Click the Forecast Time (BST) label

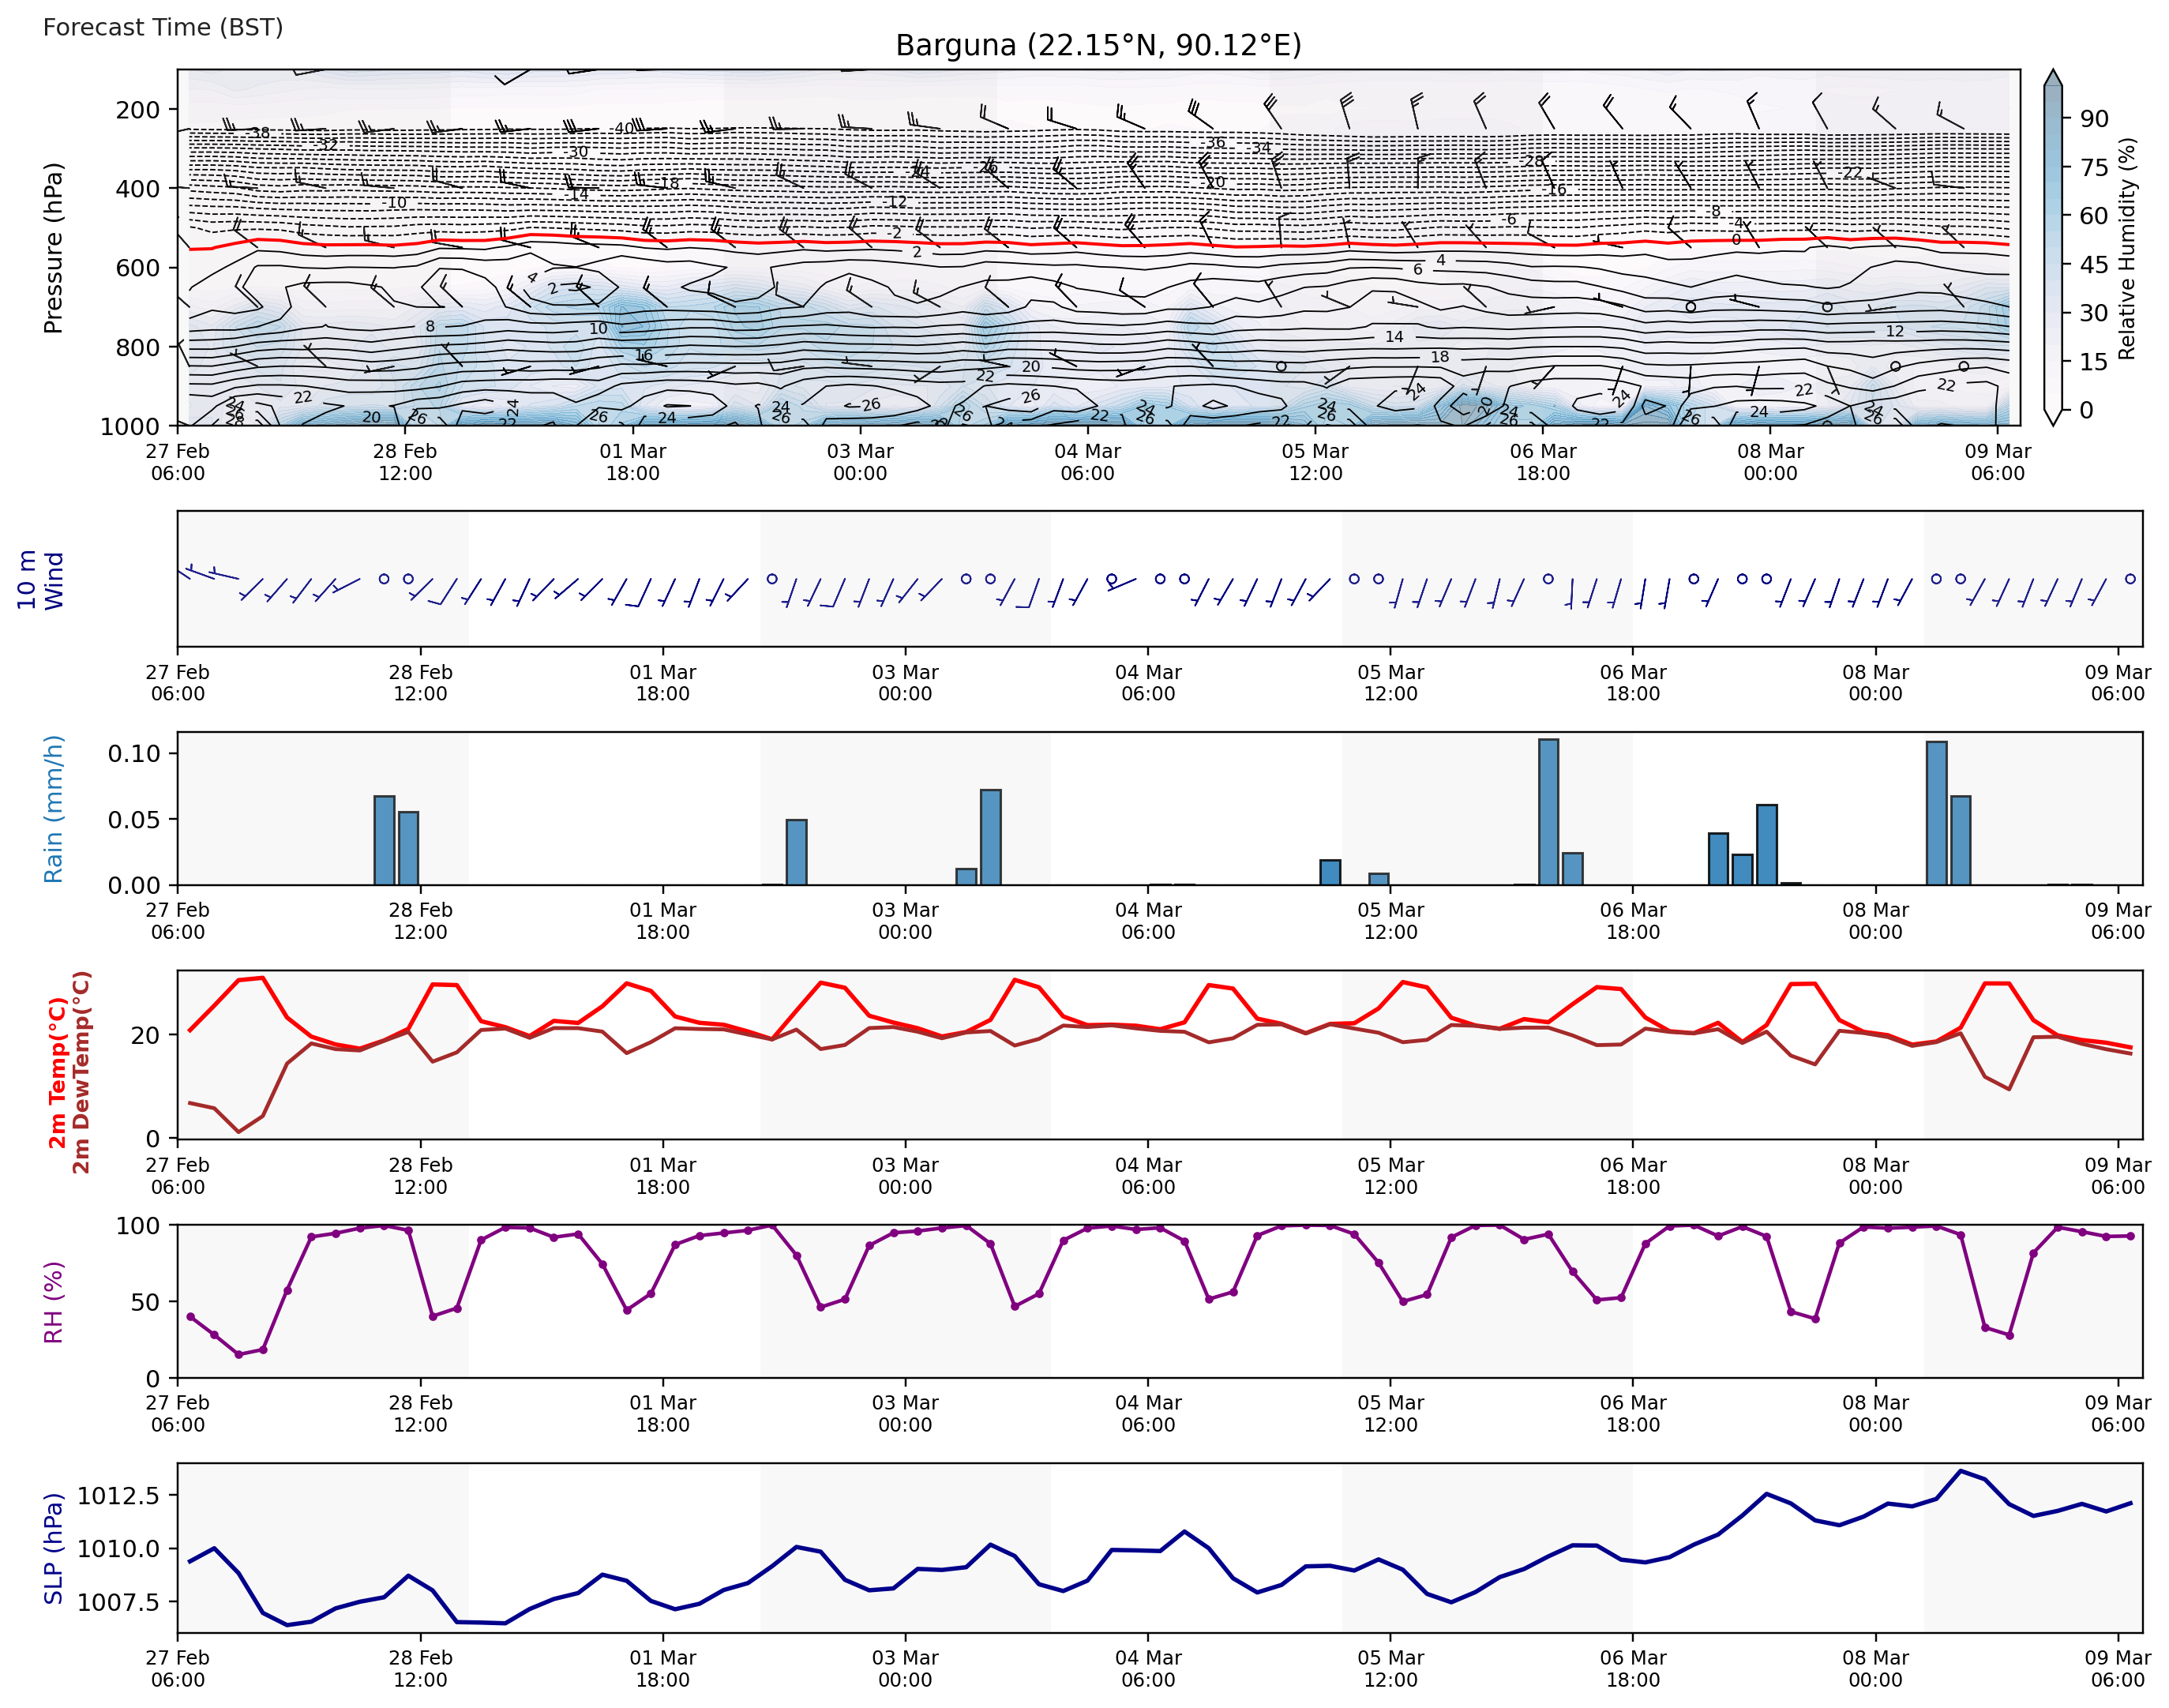click(x=163, y=27)
